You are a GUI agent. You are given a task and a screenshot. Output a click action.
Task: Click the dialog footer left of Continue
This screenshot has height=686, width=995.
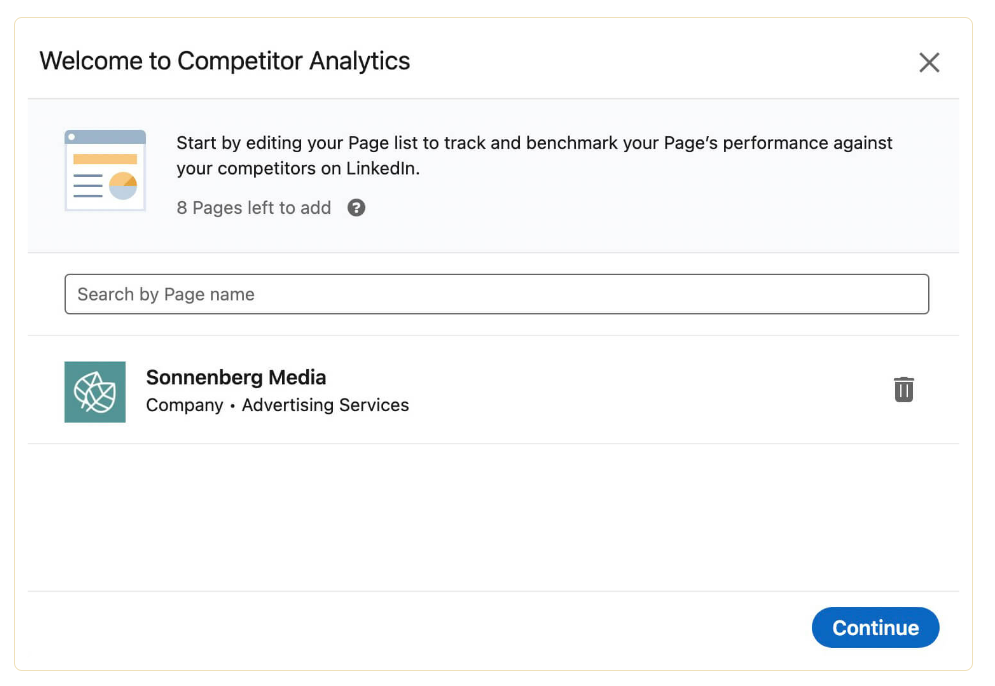(x=400, y=628)
